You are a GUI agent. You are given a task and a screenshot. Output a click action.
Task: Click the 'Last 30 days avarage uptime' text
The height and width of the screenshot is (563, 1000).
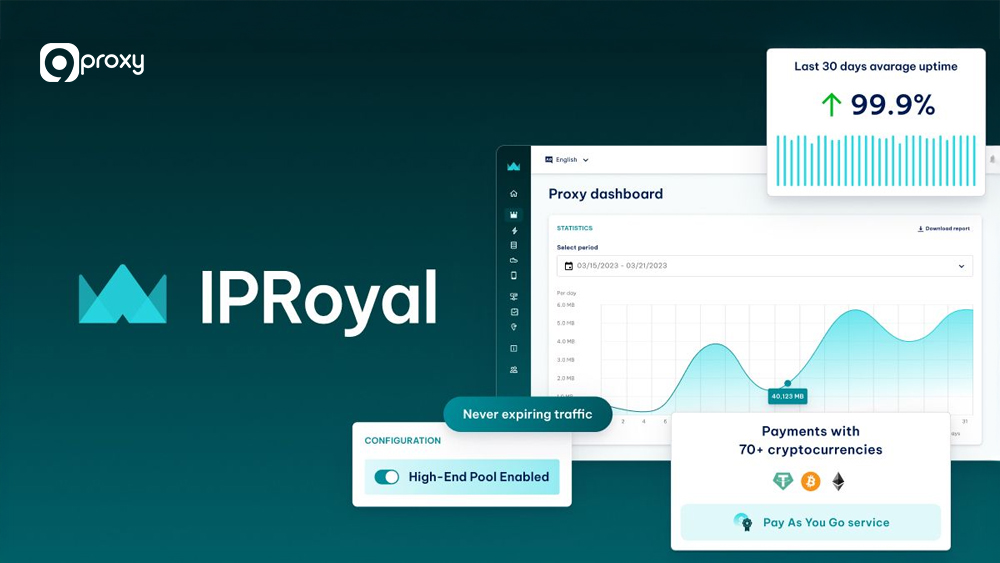click(876, 66)
